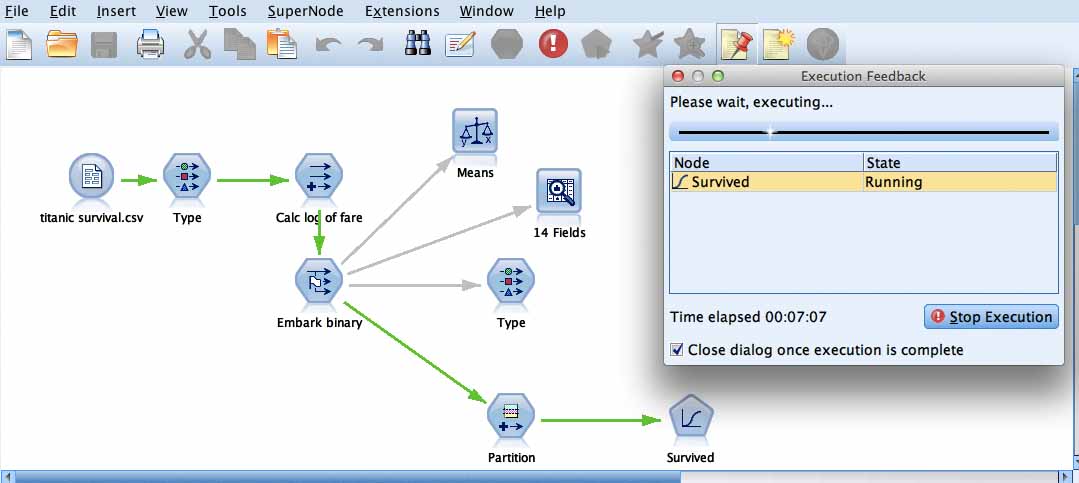Select the Partition node

[511, 418]
